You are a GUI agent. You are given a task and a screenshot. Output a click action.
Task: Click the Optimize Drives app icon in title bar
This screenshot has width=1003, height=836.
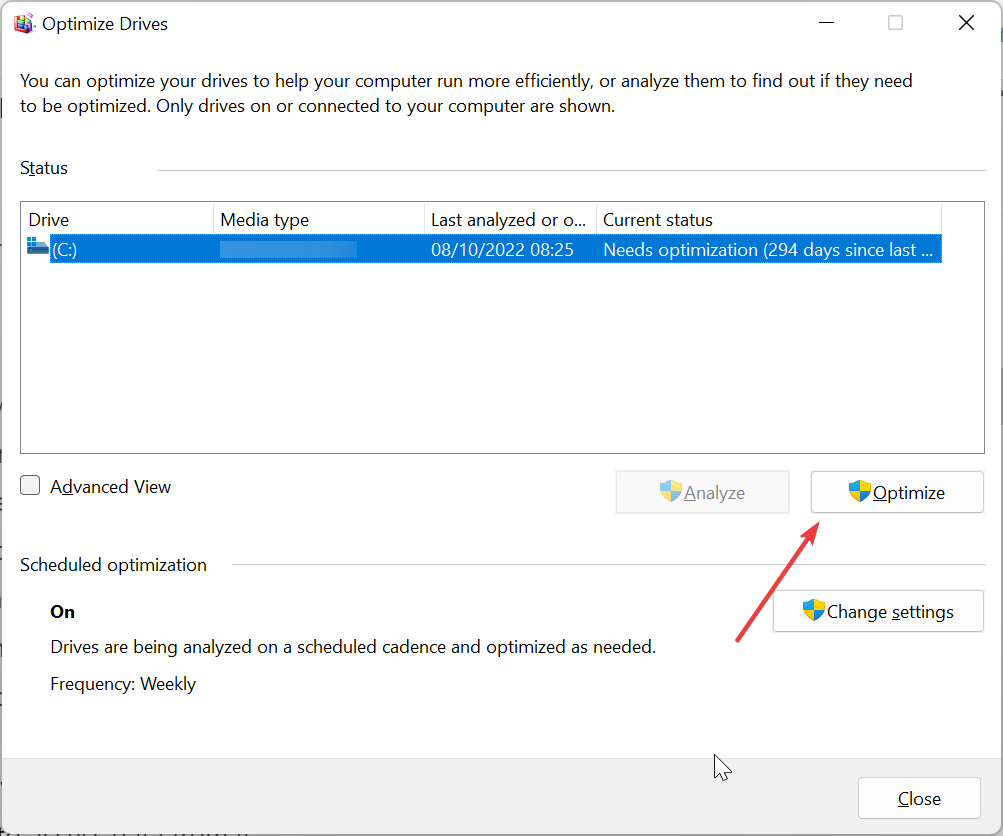pyautogui.click(x=24, y=24)
